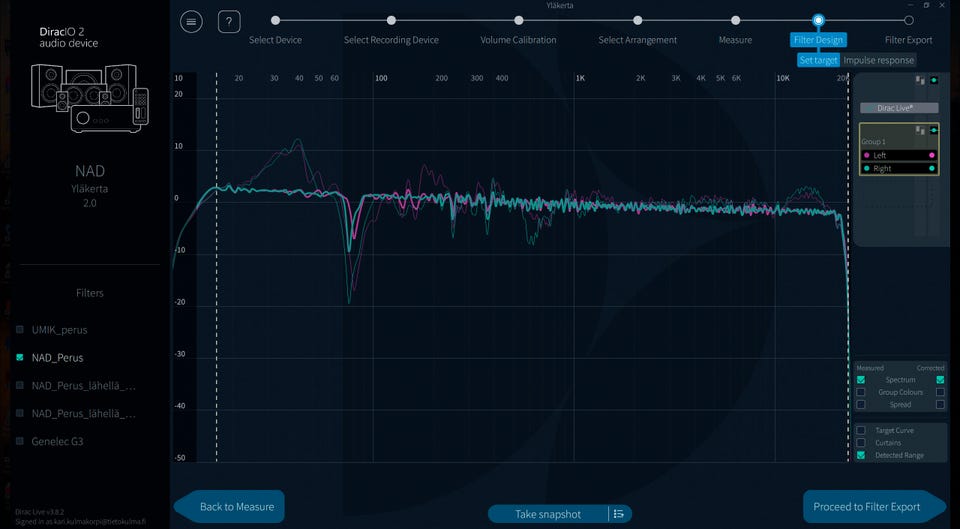Click Proceed to Filter Export button
Viewport: 960px width, 529px height.
click(875, 506)
